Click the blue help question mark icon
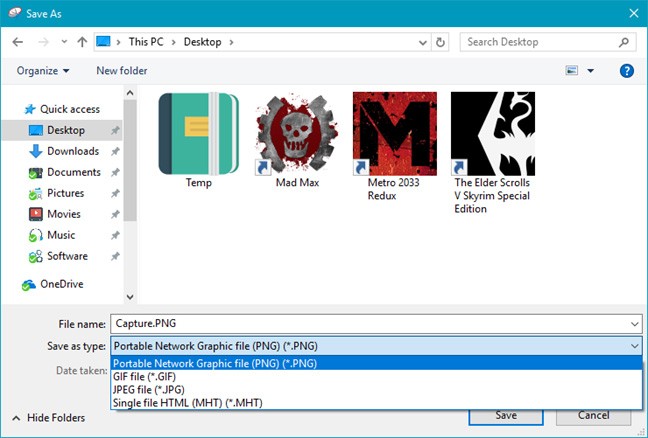648x438 pixels. pos(627,71)
